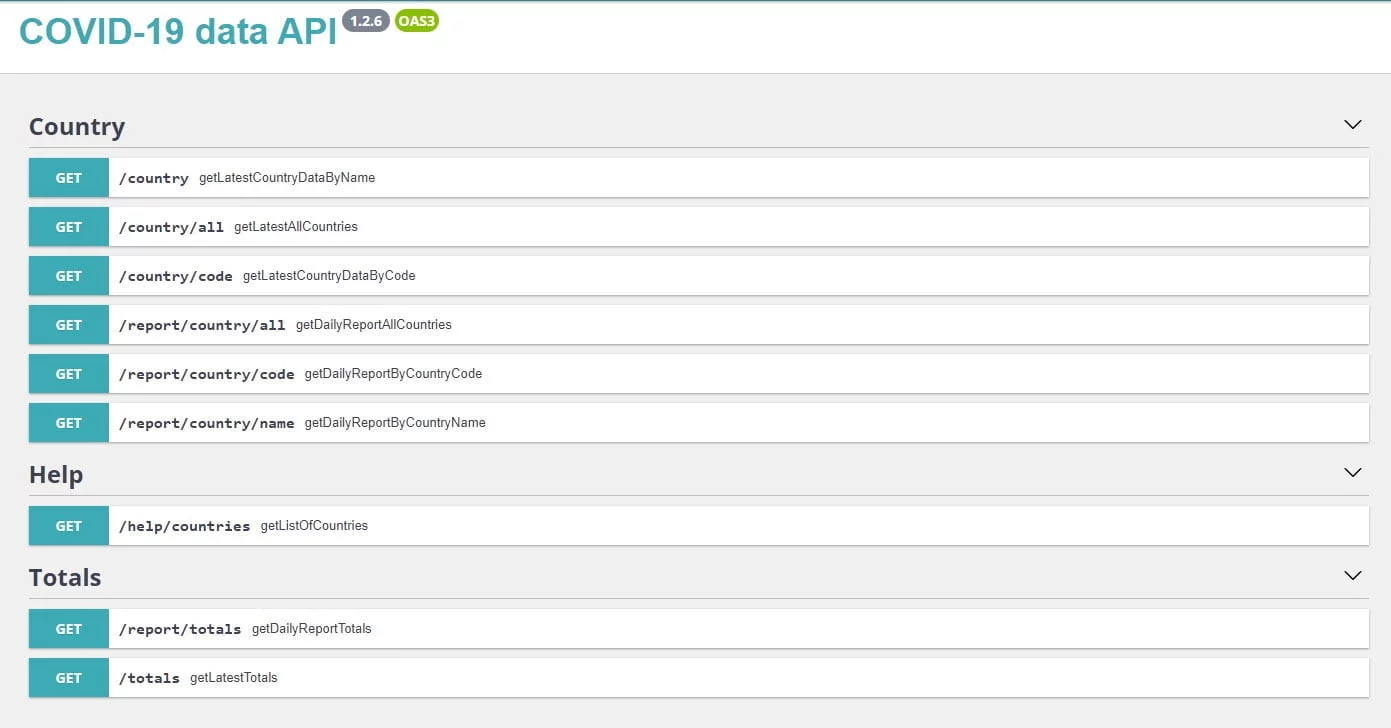Open the /report/country/all endpoint path

click(x=202, y=325)
